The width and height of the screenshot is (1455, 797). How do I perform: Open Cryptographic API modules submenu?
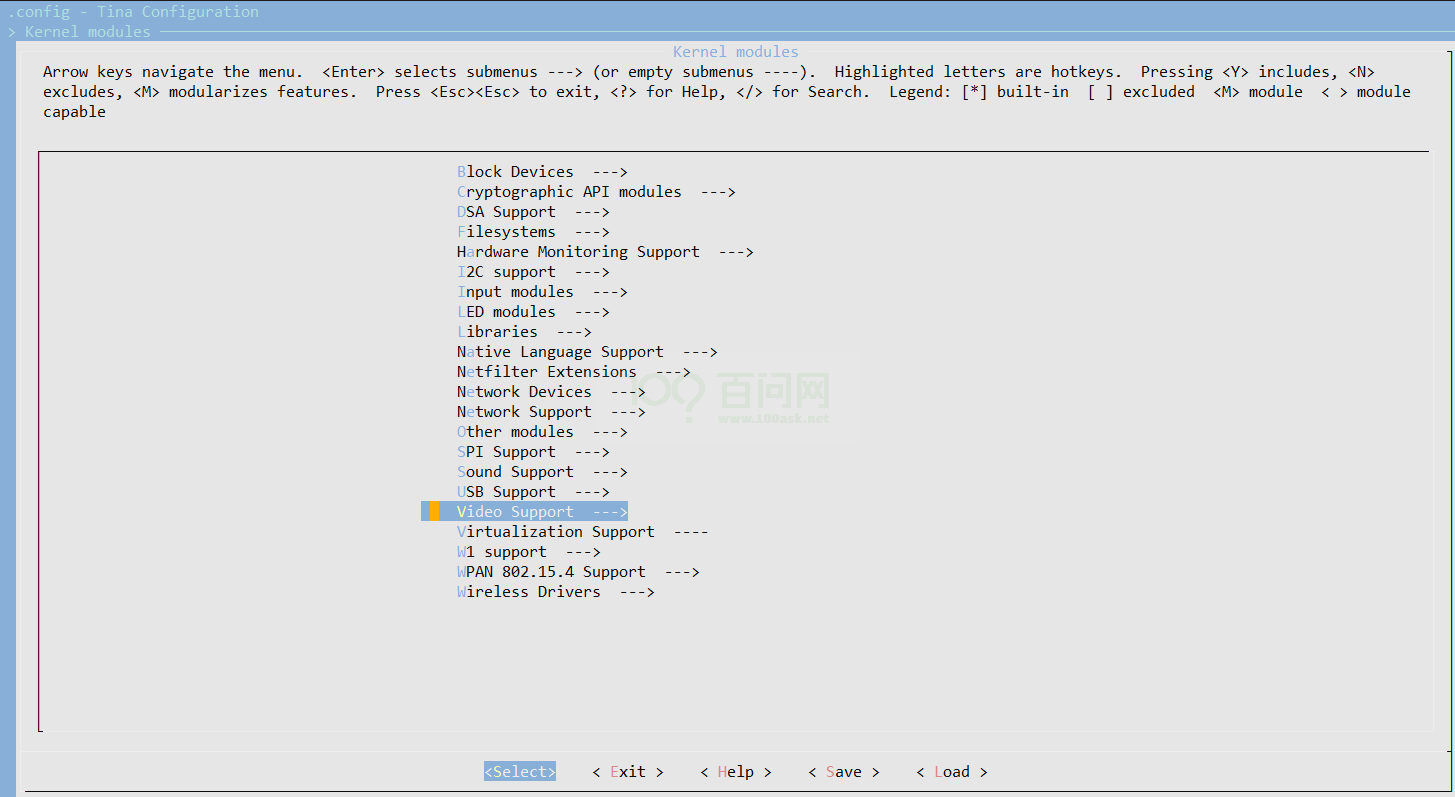point(596,192)
